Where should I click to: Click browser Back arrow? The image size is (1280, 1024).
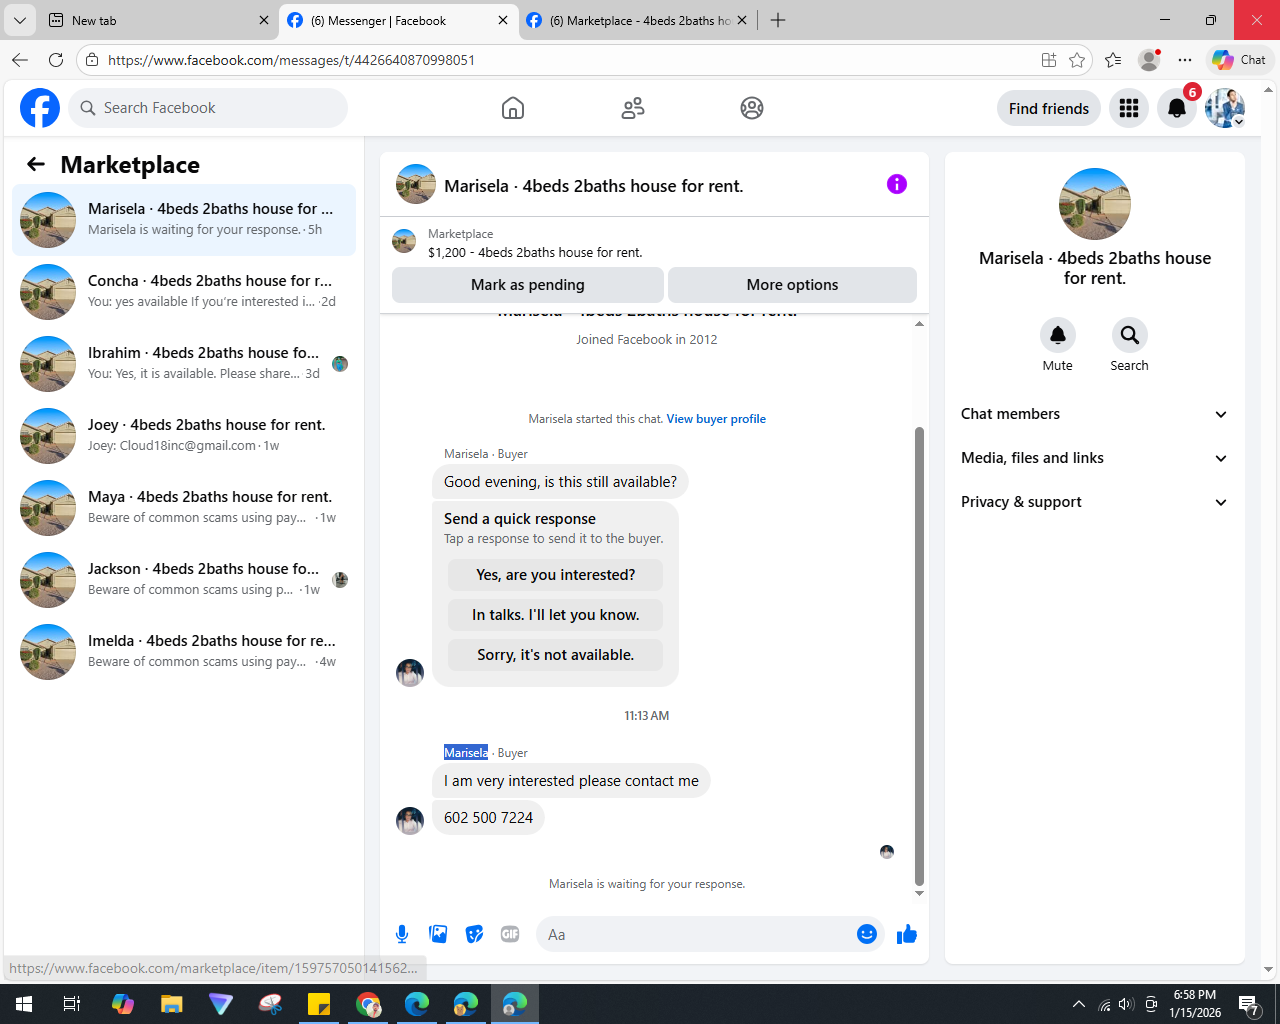click(x=20, y=60)
